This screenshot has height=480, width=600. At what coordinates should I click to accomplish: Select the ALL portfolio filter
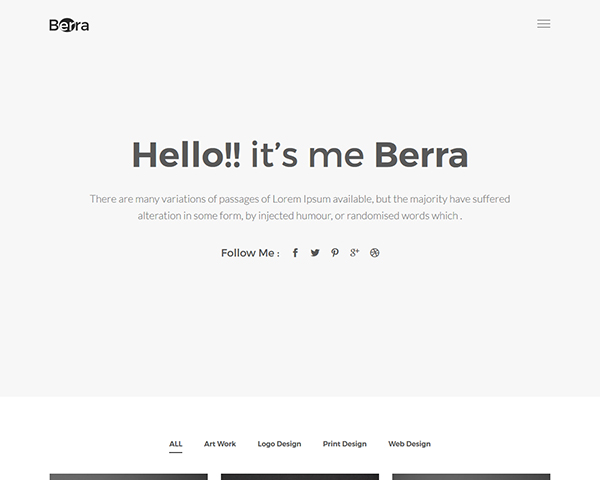click(176, 444)
